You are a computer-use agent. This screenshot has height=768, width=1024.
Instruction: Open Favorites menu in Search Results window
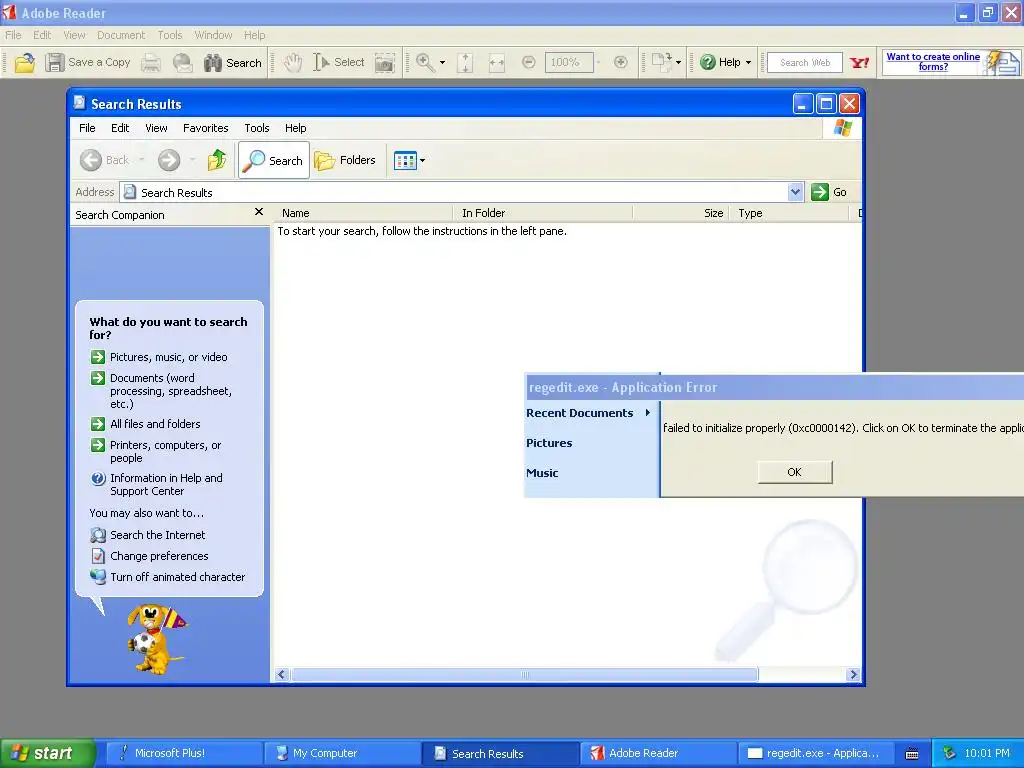pyautogui.click(x=206, y=128)
